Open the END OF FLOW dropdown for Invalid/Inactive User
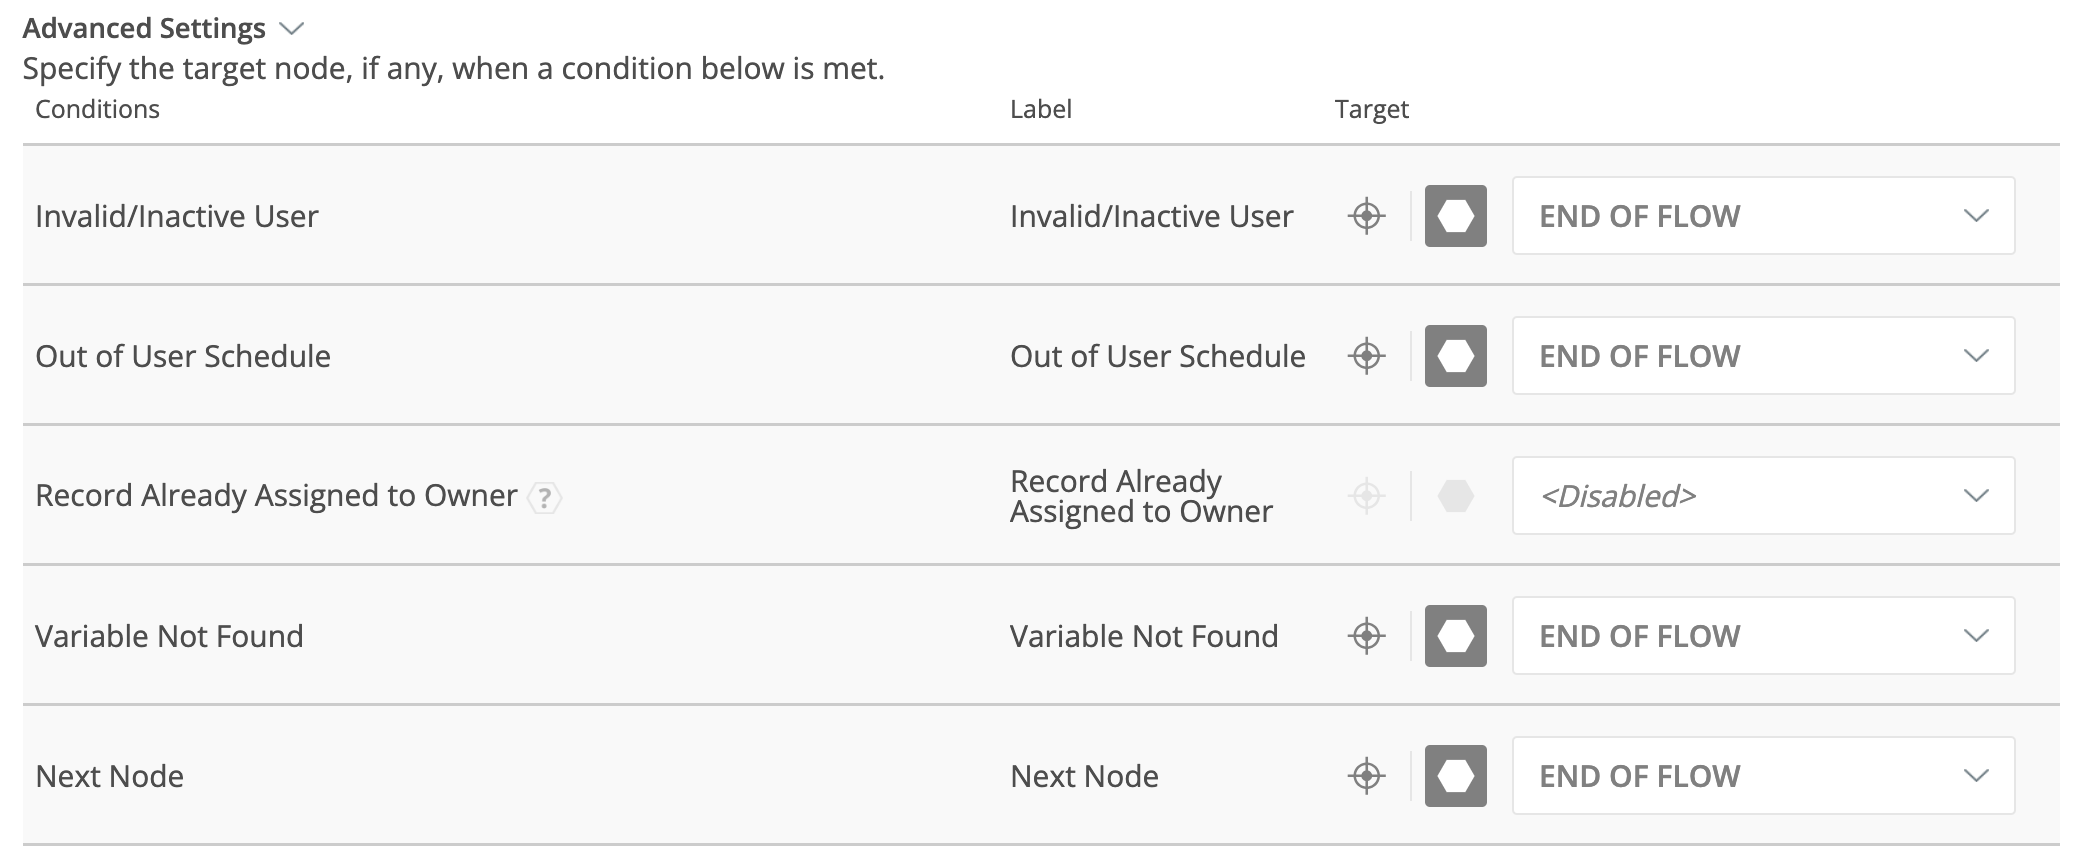 1763,215
